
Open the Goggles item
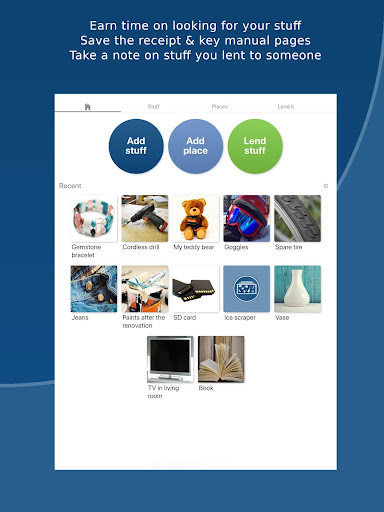(247, 218)
